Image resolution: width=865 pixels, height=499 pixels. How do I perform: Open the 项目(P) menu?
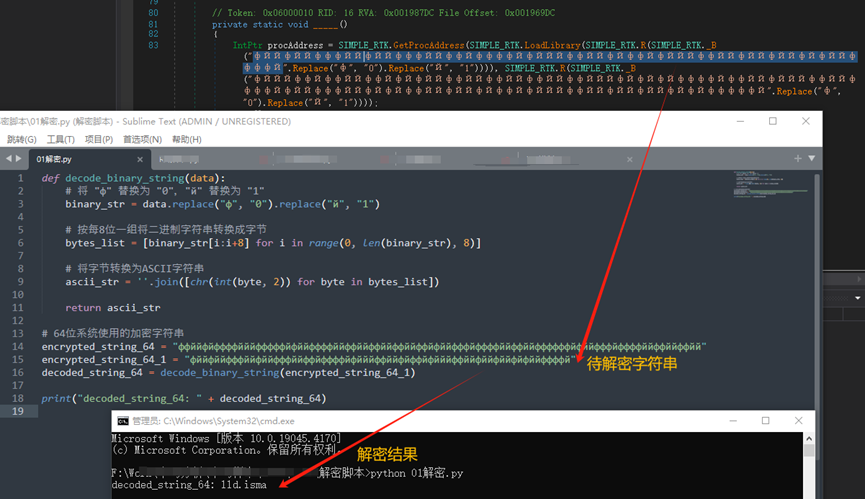pos(99,139)
